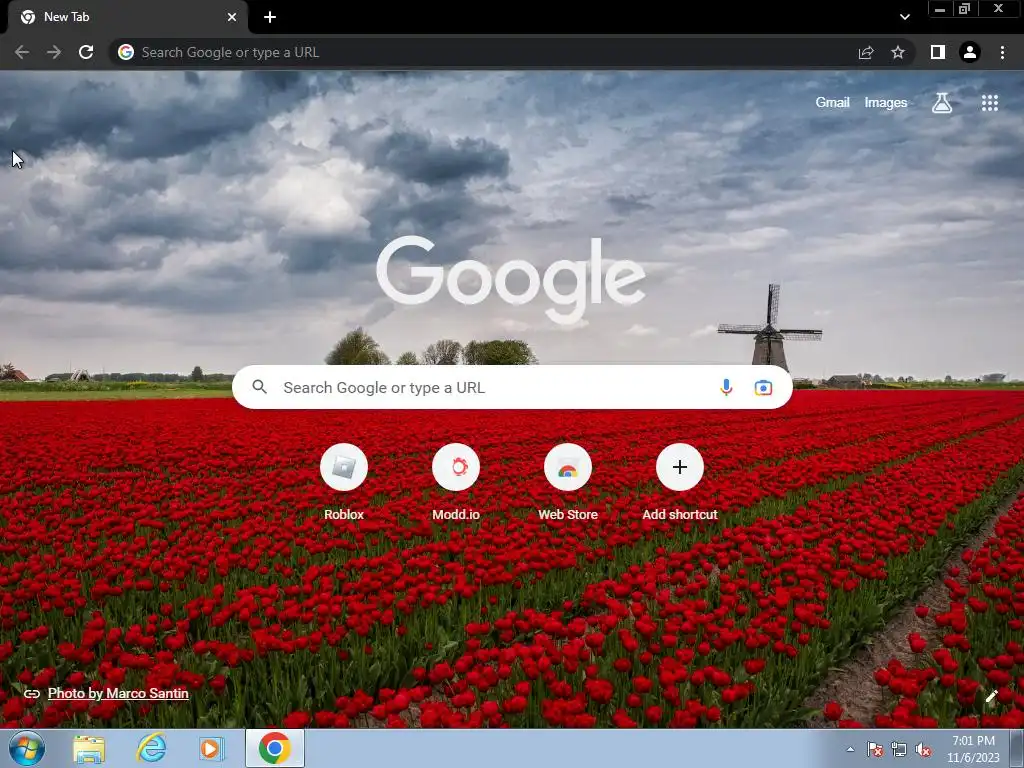Click the Google logo
The height and width of the screenshot is (768, 1024).
tap(511, 280)
